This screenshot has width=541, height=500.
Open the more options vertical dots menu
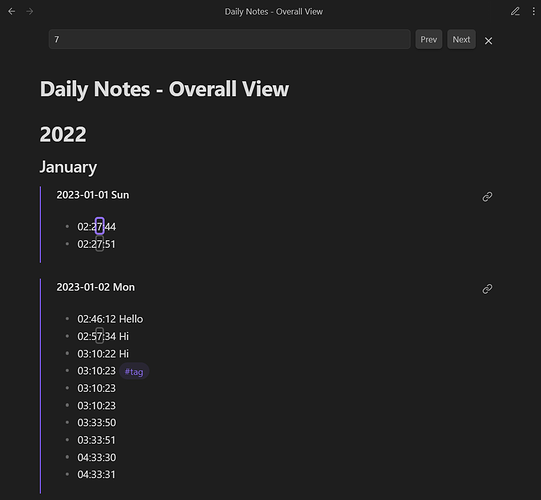tap(533, 12)
